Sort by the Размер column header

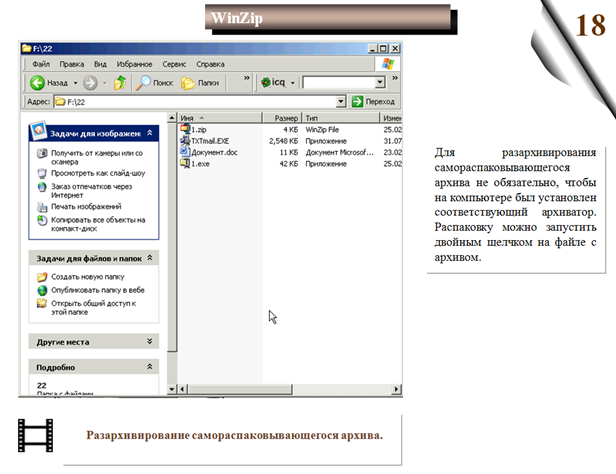282,118
